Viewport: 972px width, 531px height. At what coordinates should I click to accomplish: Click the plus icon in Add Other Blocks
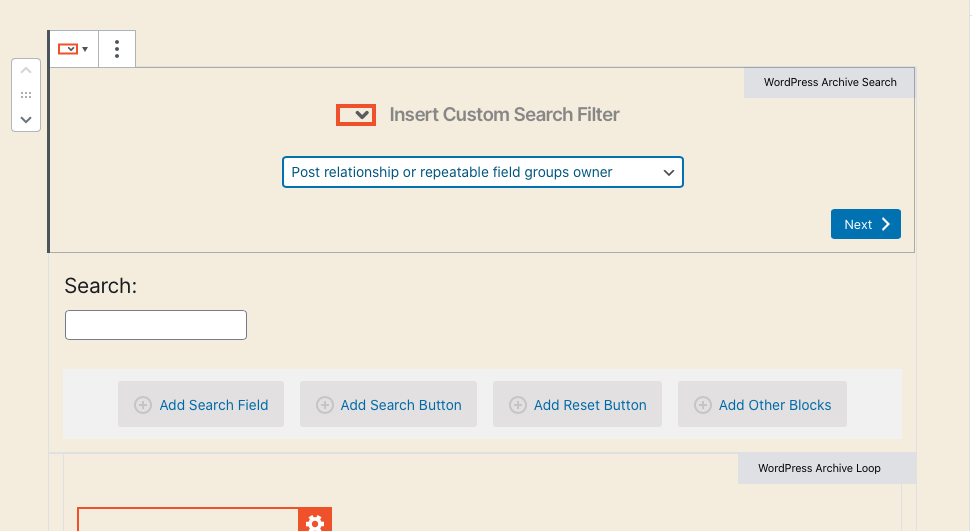(702, 405)
